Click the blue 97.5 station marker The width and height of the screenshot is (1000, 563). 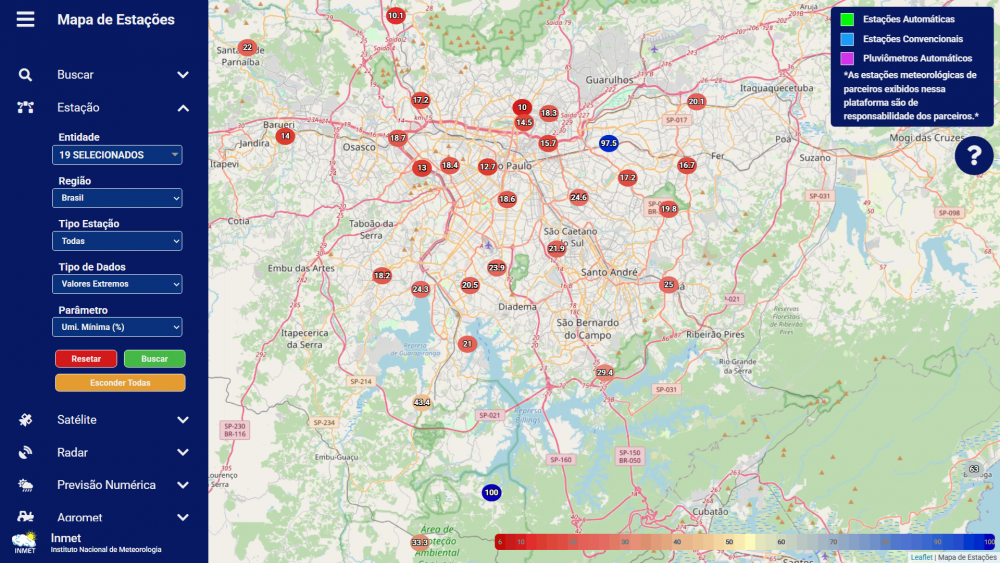tap(609, 143)
